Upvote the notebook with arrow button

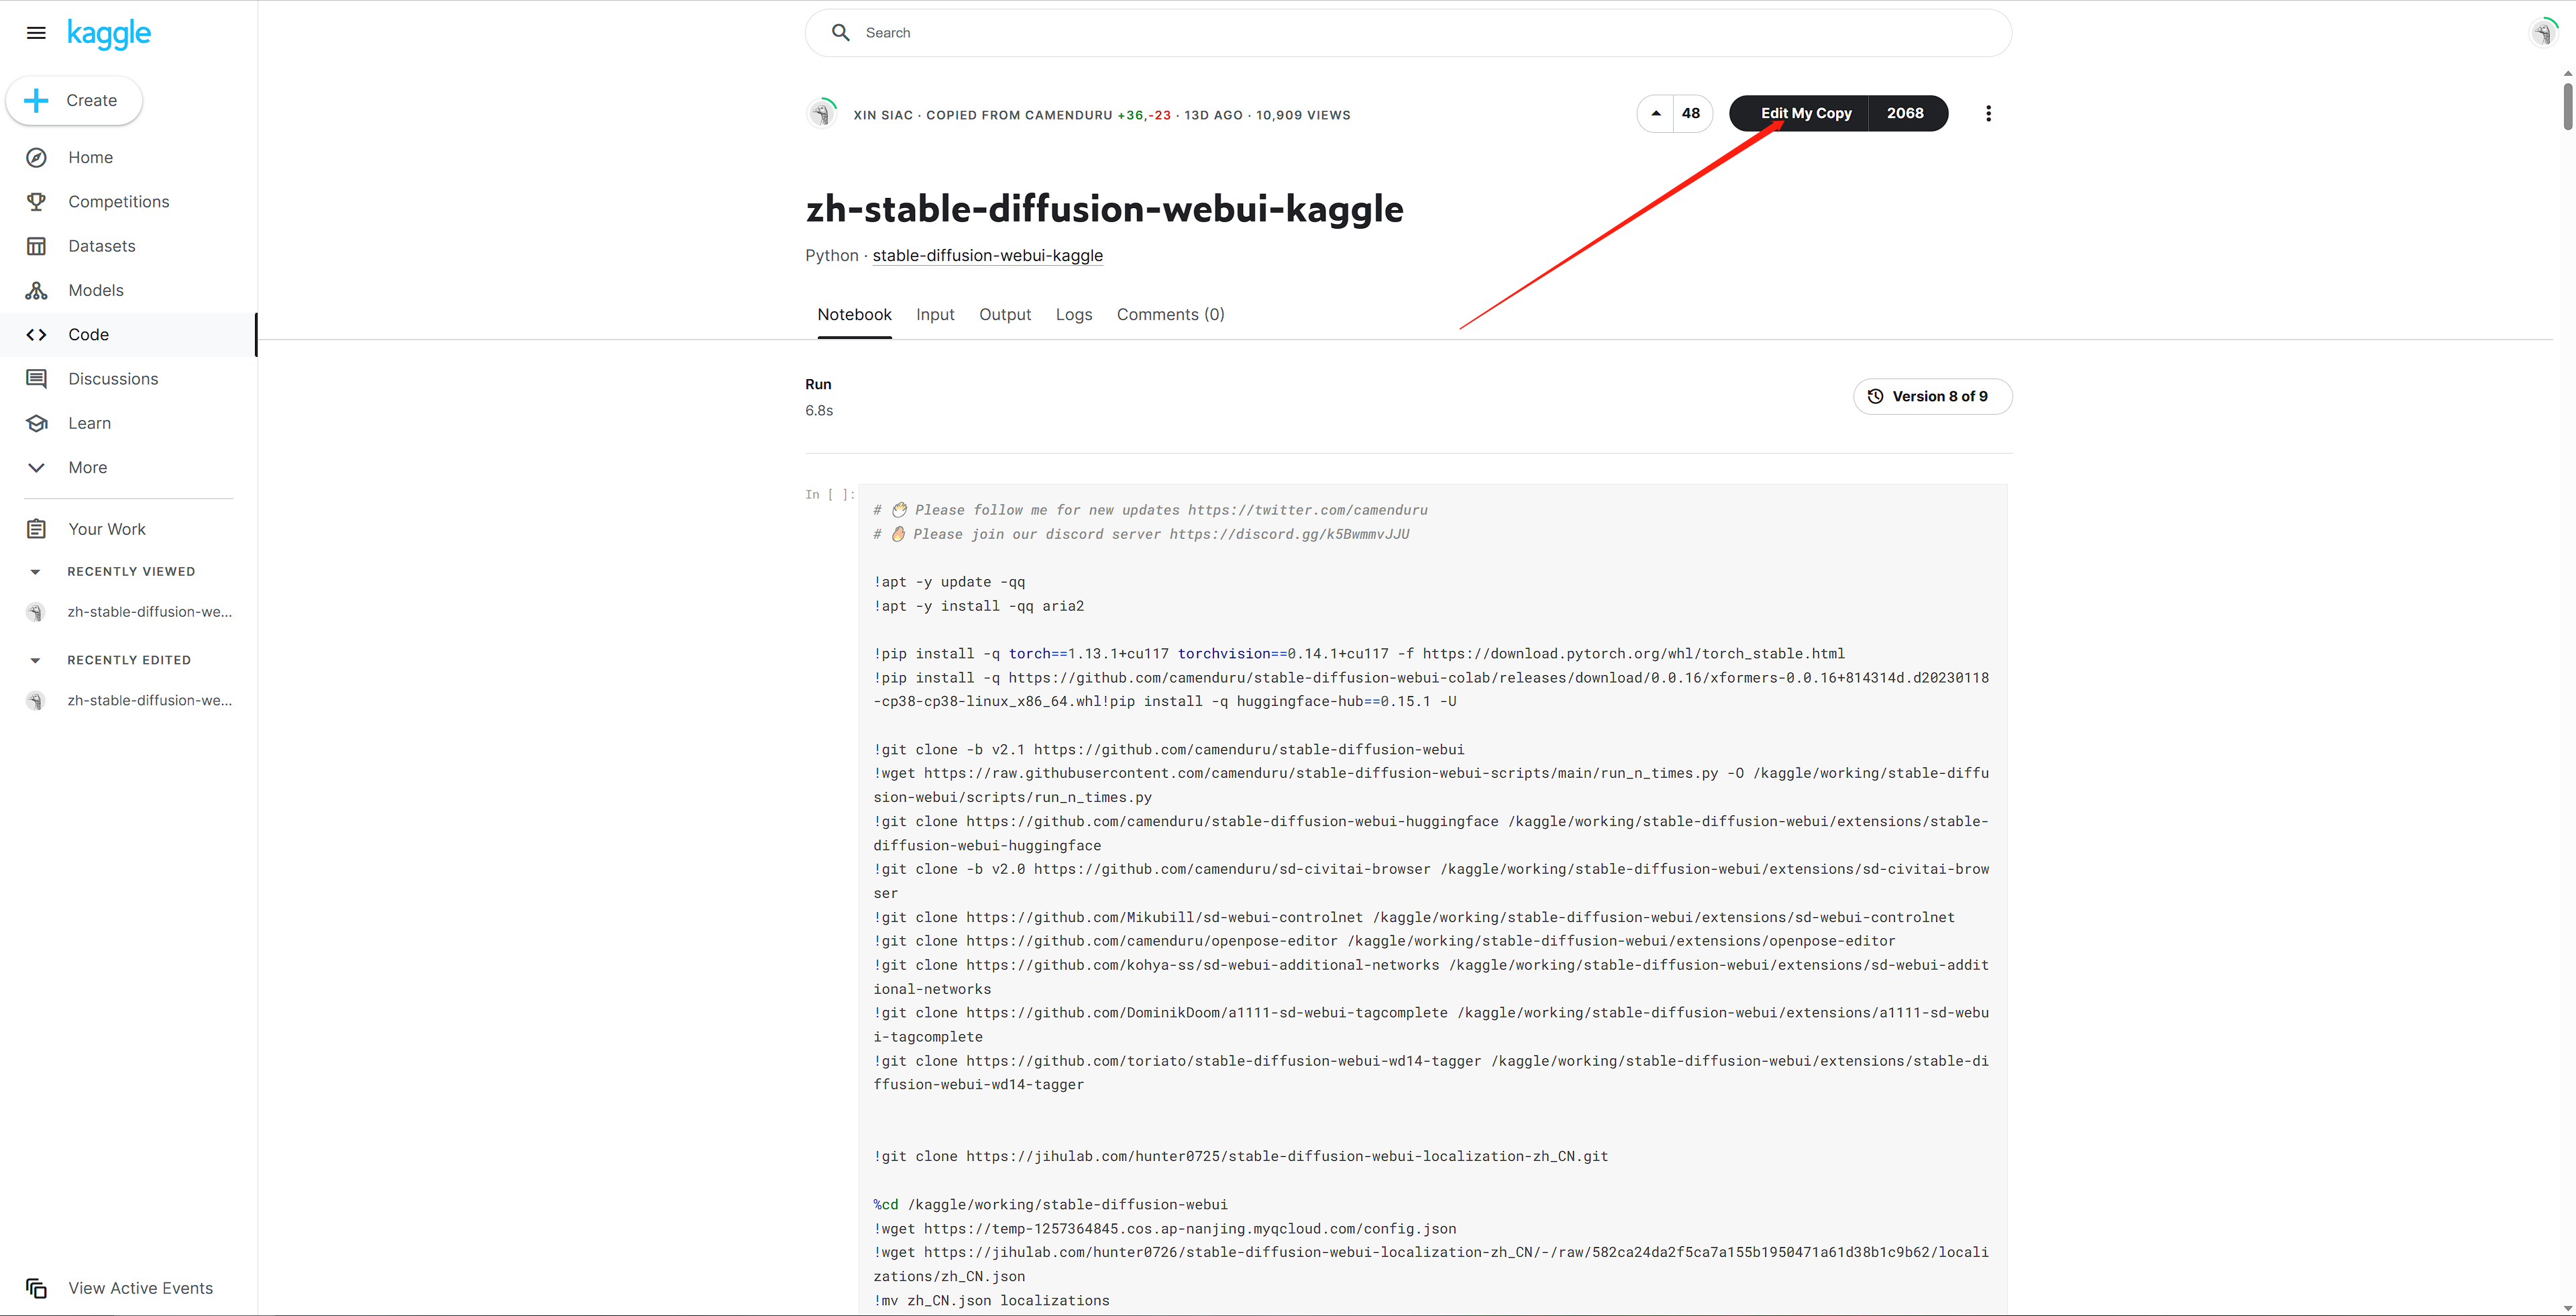1656,114
